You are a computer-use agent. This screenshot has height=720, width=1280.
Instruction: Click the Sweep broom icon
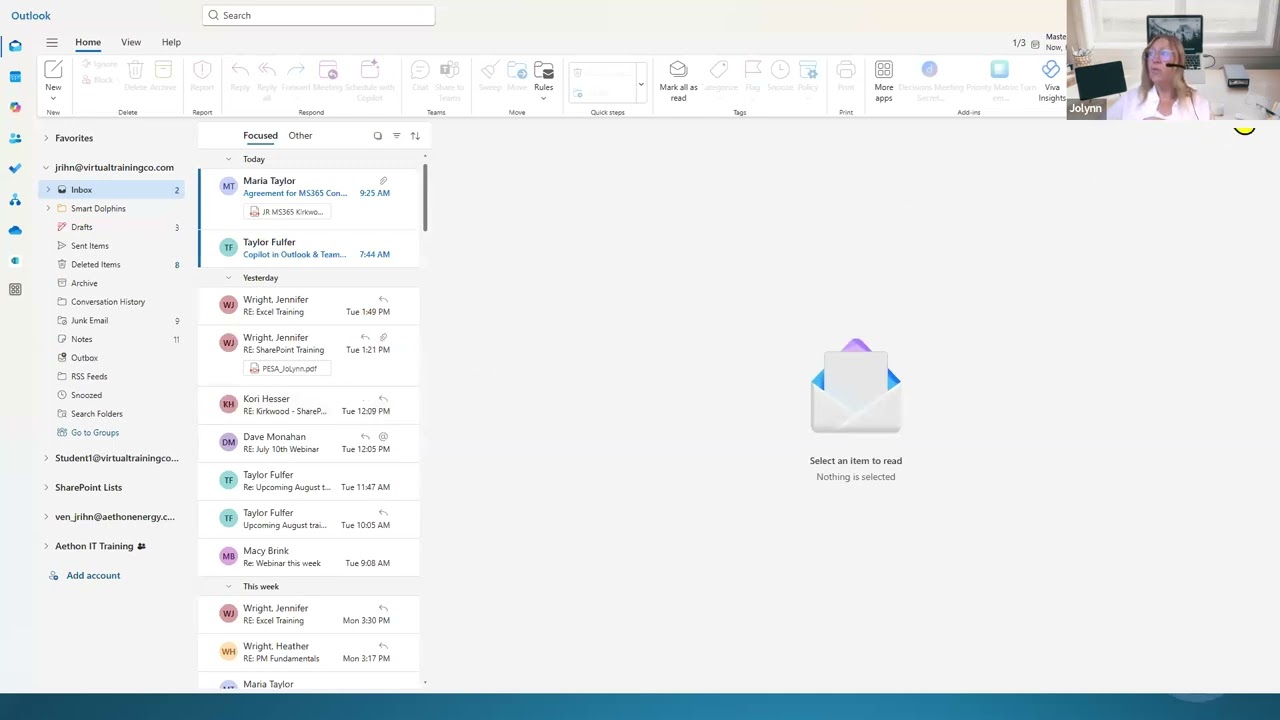(x=489, y=70)
